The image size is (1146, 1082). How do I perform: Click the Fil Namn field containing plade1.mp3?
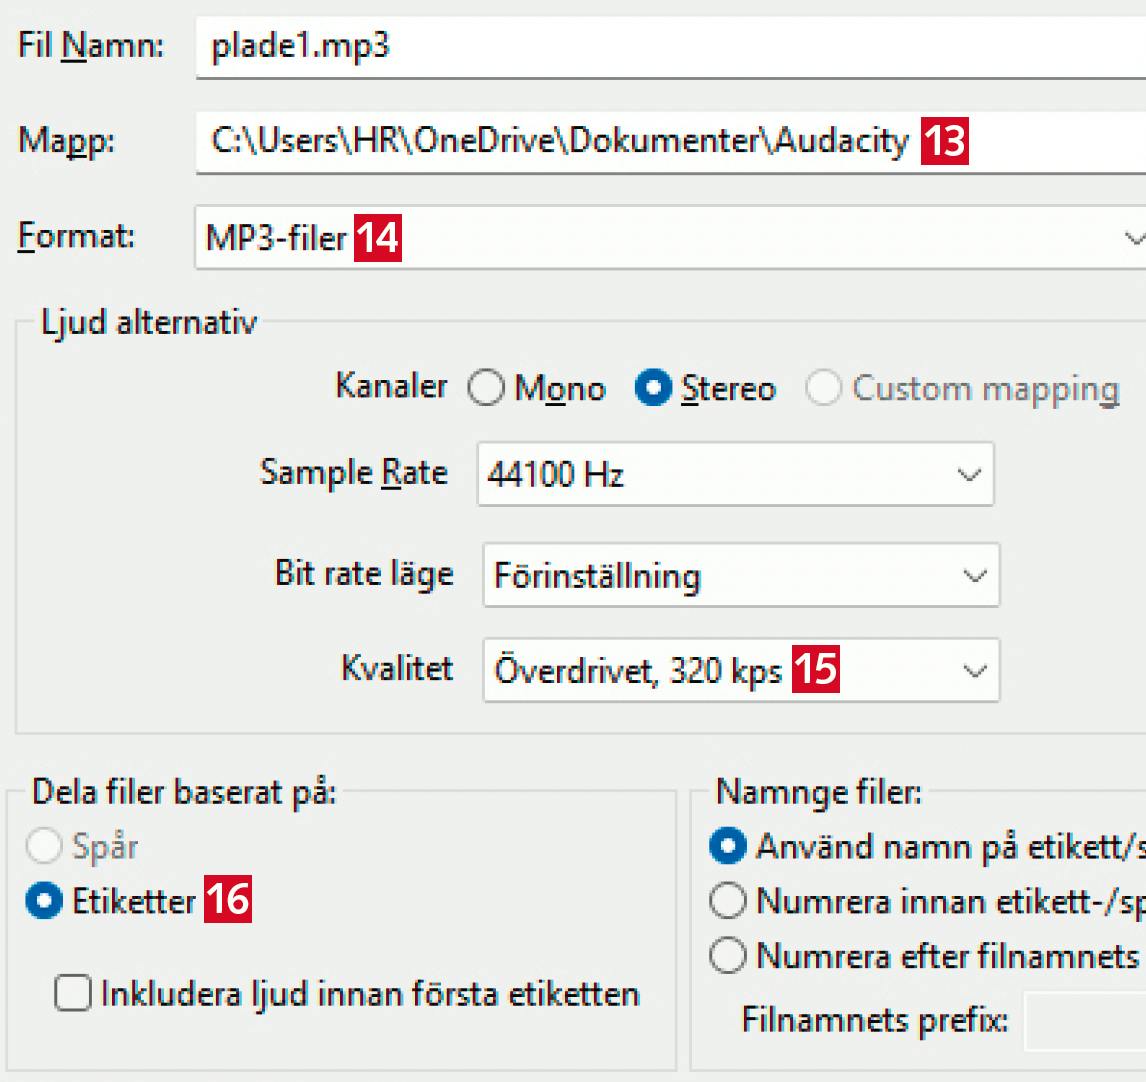tap(670, 47)
